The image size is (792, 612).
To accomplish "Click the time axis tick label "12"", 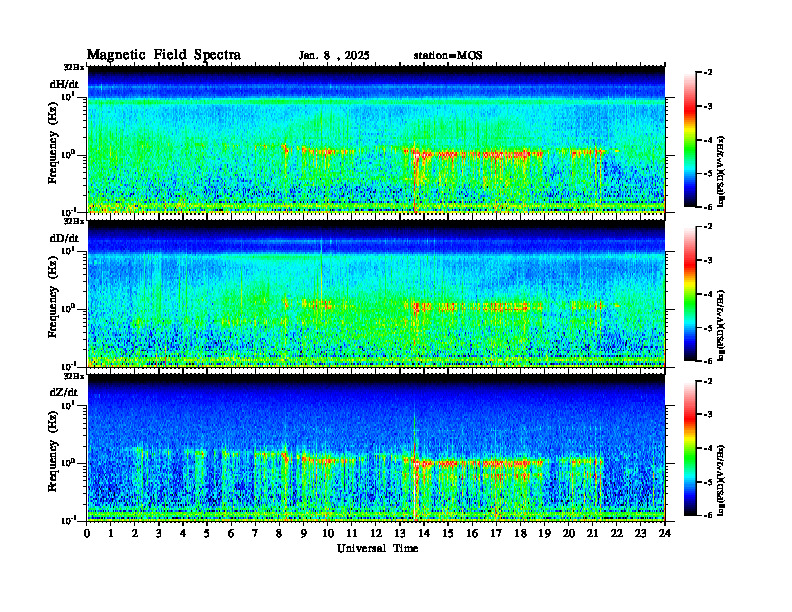I will [x=376, y=534].
